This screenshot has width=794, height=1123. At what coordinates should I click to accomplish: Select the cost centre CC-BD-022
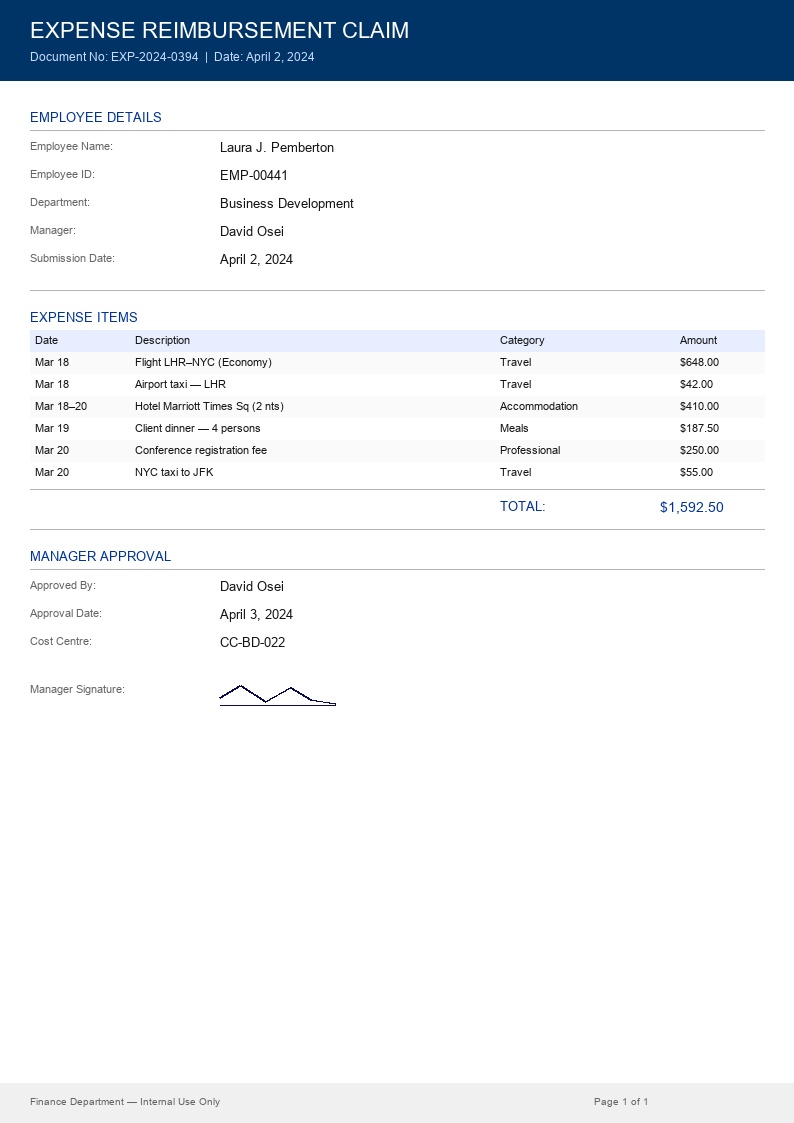pos(252,643)
